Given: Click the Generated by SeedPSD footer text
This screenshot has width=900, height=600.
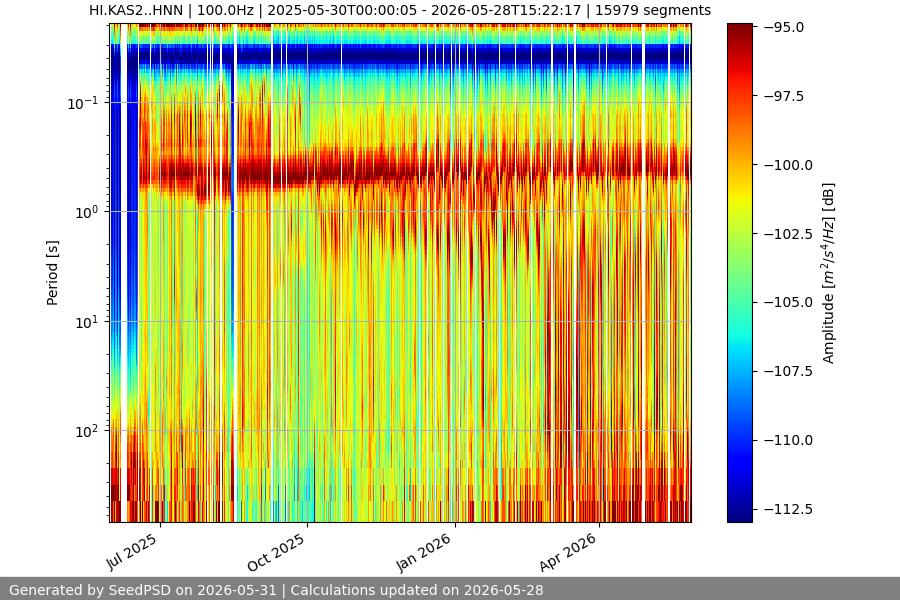Looking at the screenshot, I should [276, 590].
